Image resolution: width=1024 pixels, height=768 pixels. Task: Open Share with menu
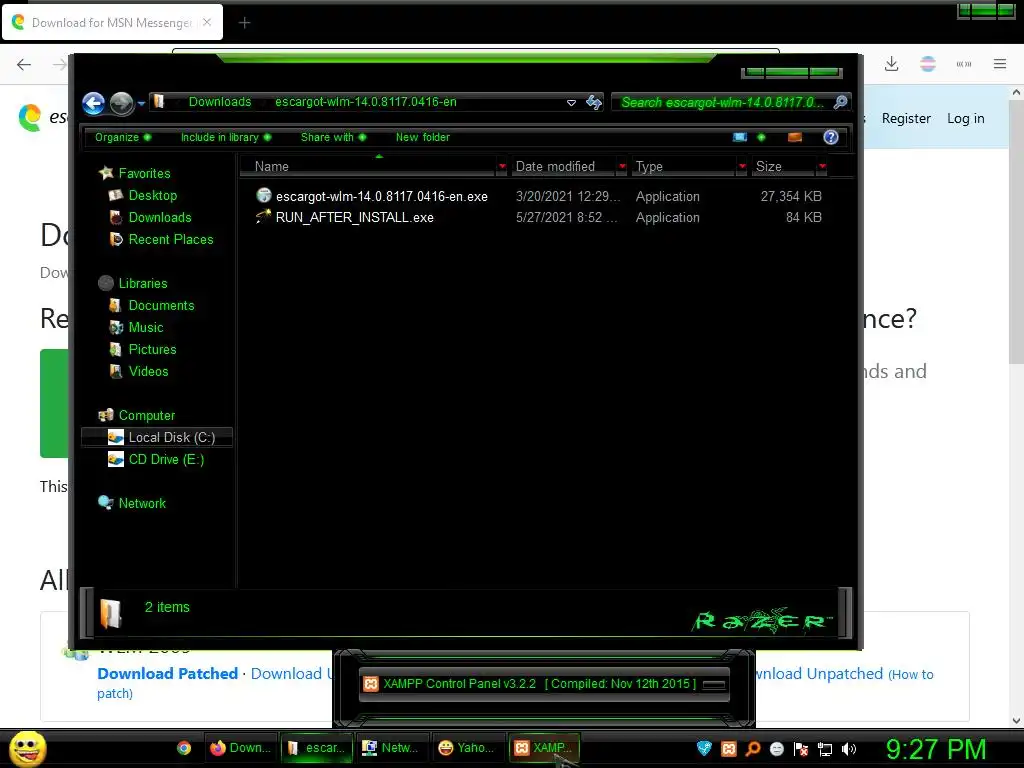coord(333,137)
